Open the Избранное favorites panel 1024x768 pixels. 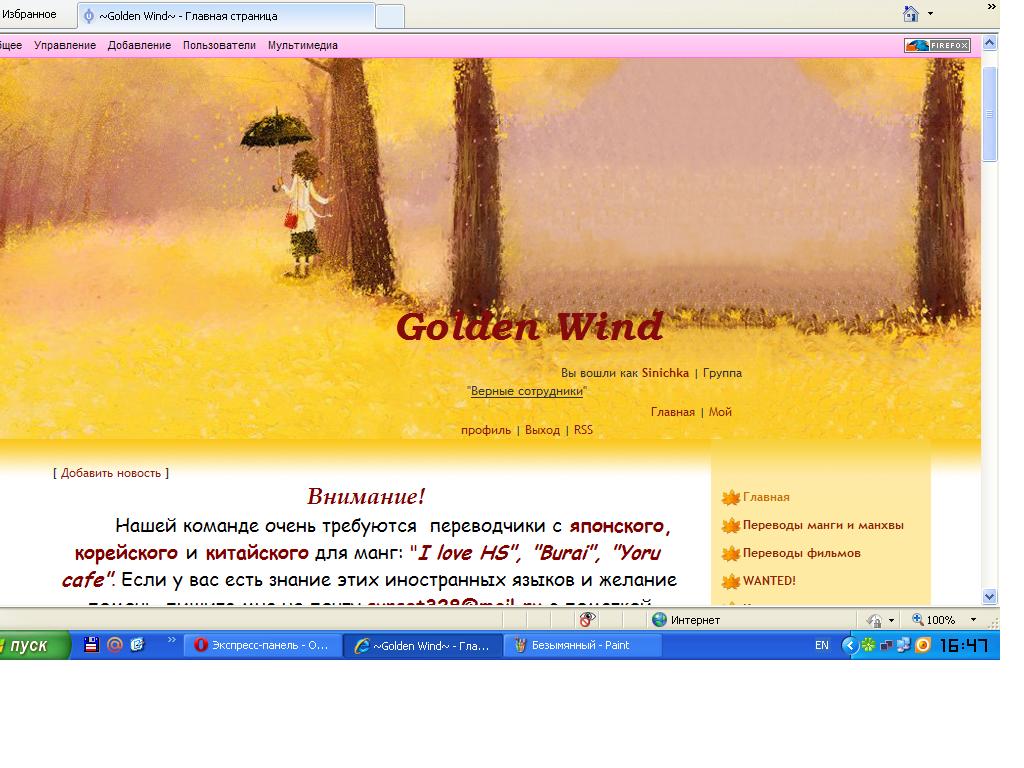[x=29, y=14]
